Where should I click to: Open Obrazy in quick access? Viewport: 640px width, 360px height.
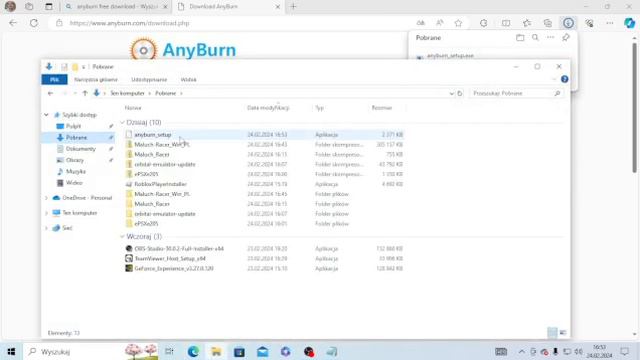click(x=75, y=160)
